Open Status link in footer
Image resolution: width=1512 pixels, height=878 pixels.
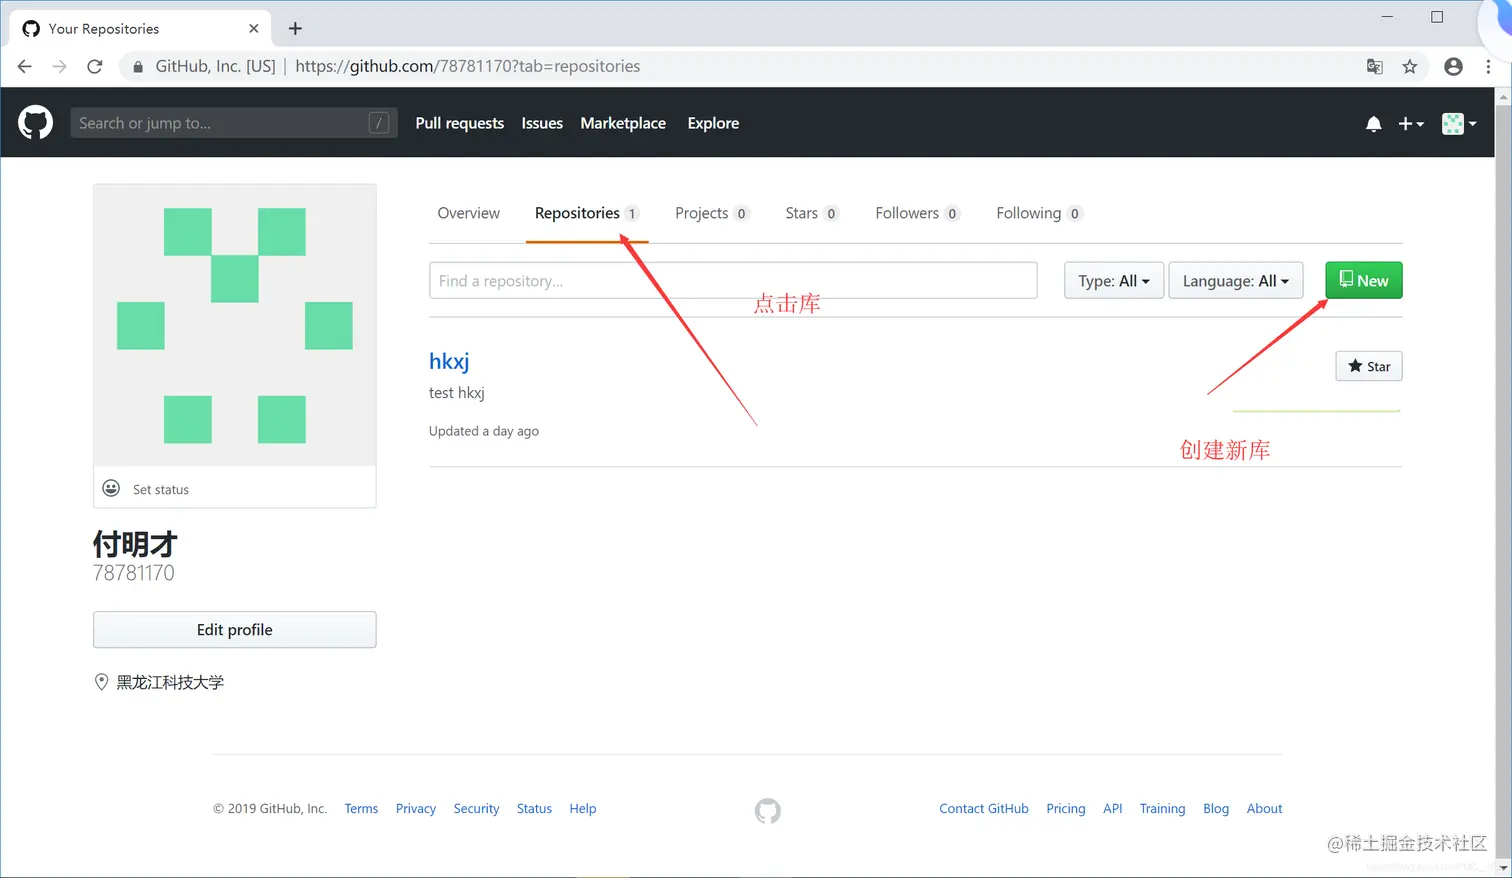(534, 809)
